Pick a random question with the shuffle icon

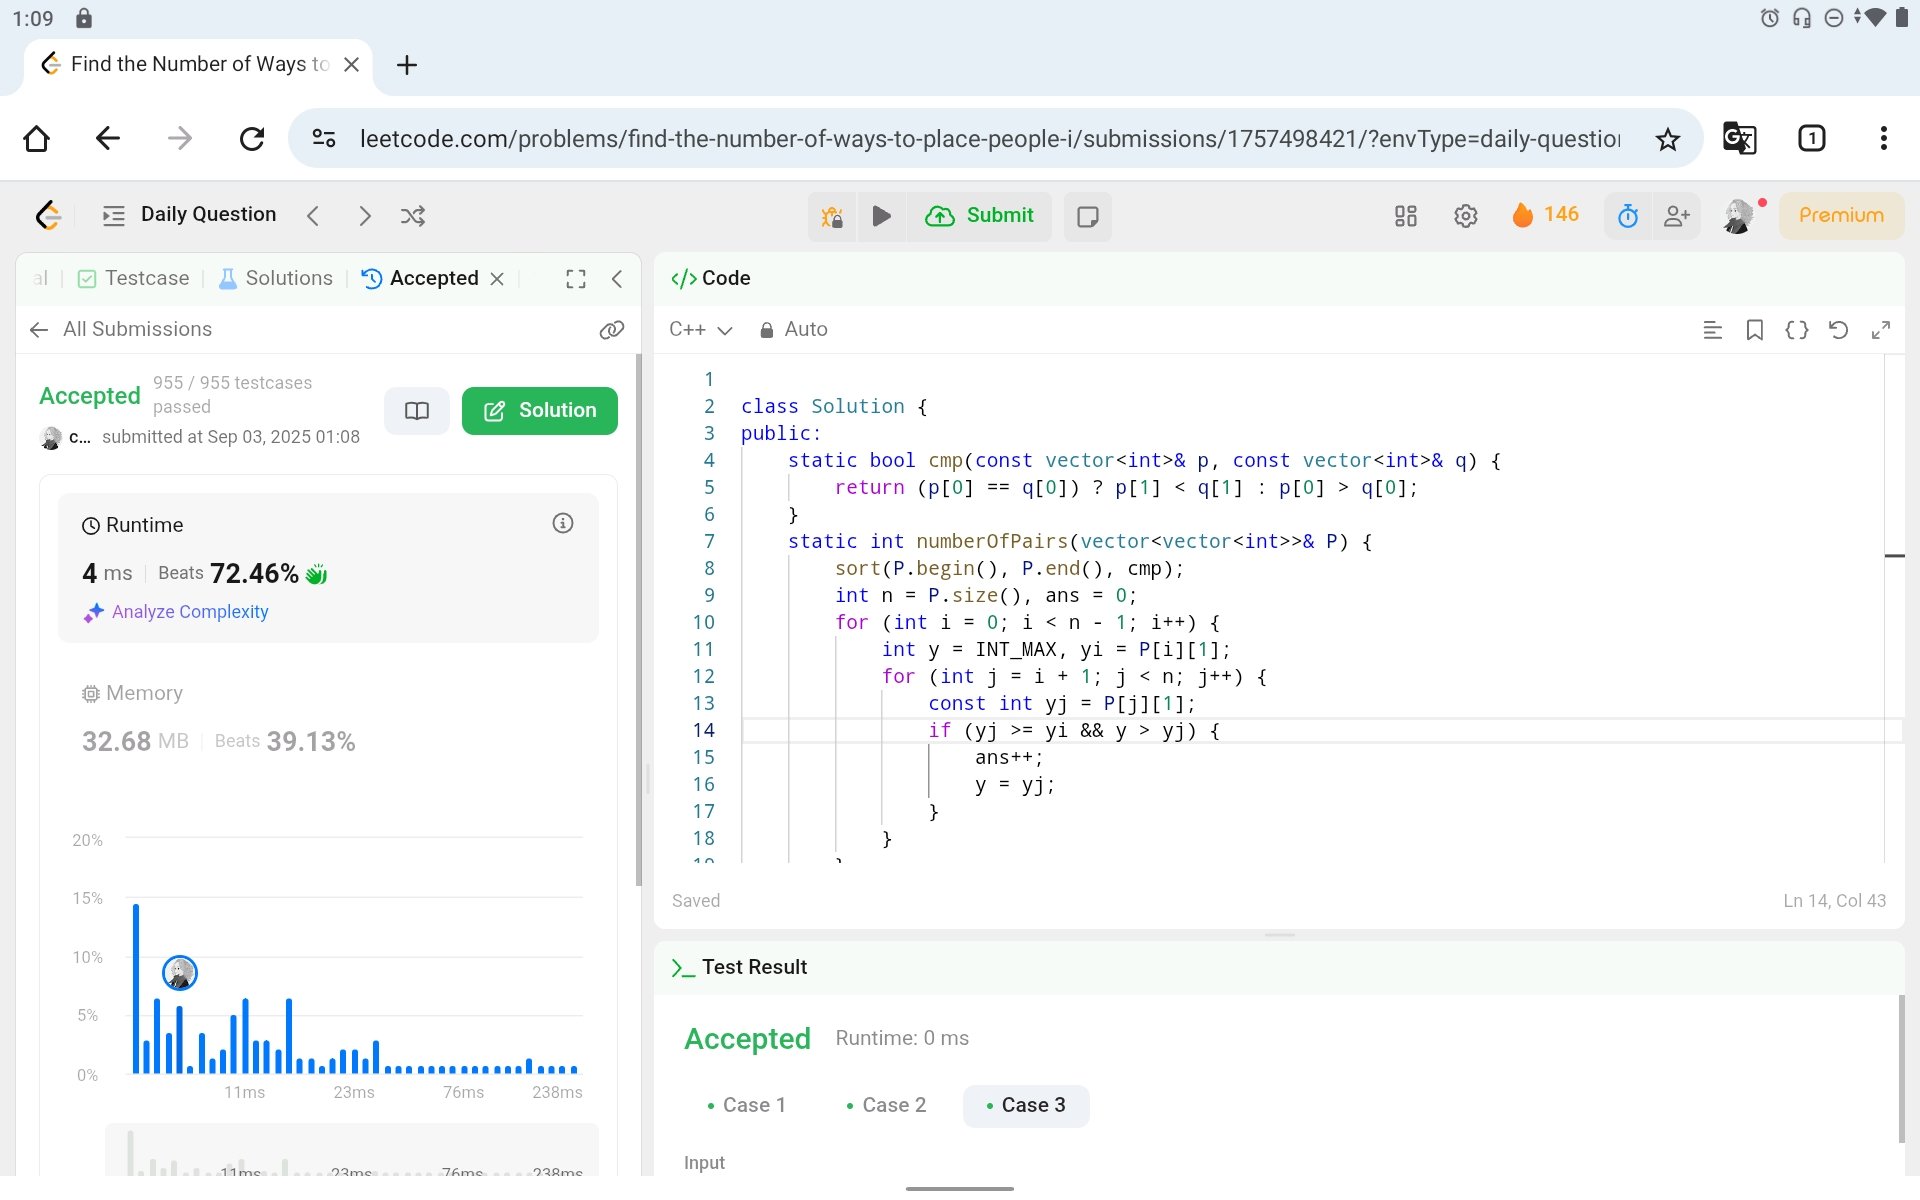click(x=413, y=216)
